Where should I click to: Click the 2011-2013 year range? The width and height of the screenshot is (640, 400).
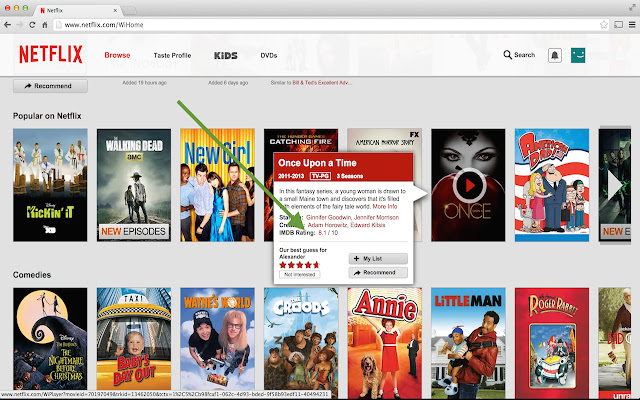coord(291,176)
